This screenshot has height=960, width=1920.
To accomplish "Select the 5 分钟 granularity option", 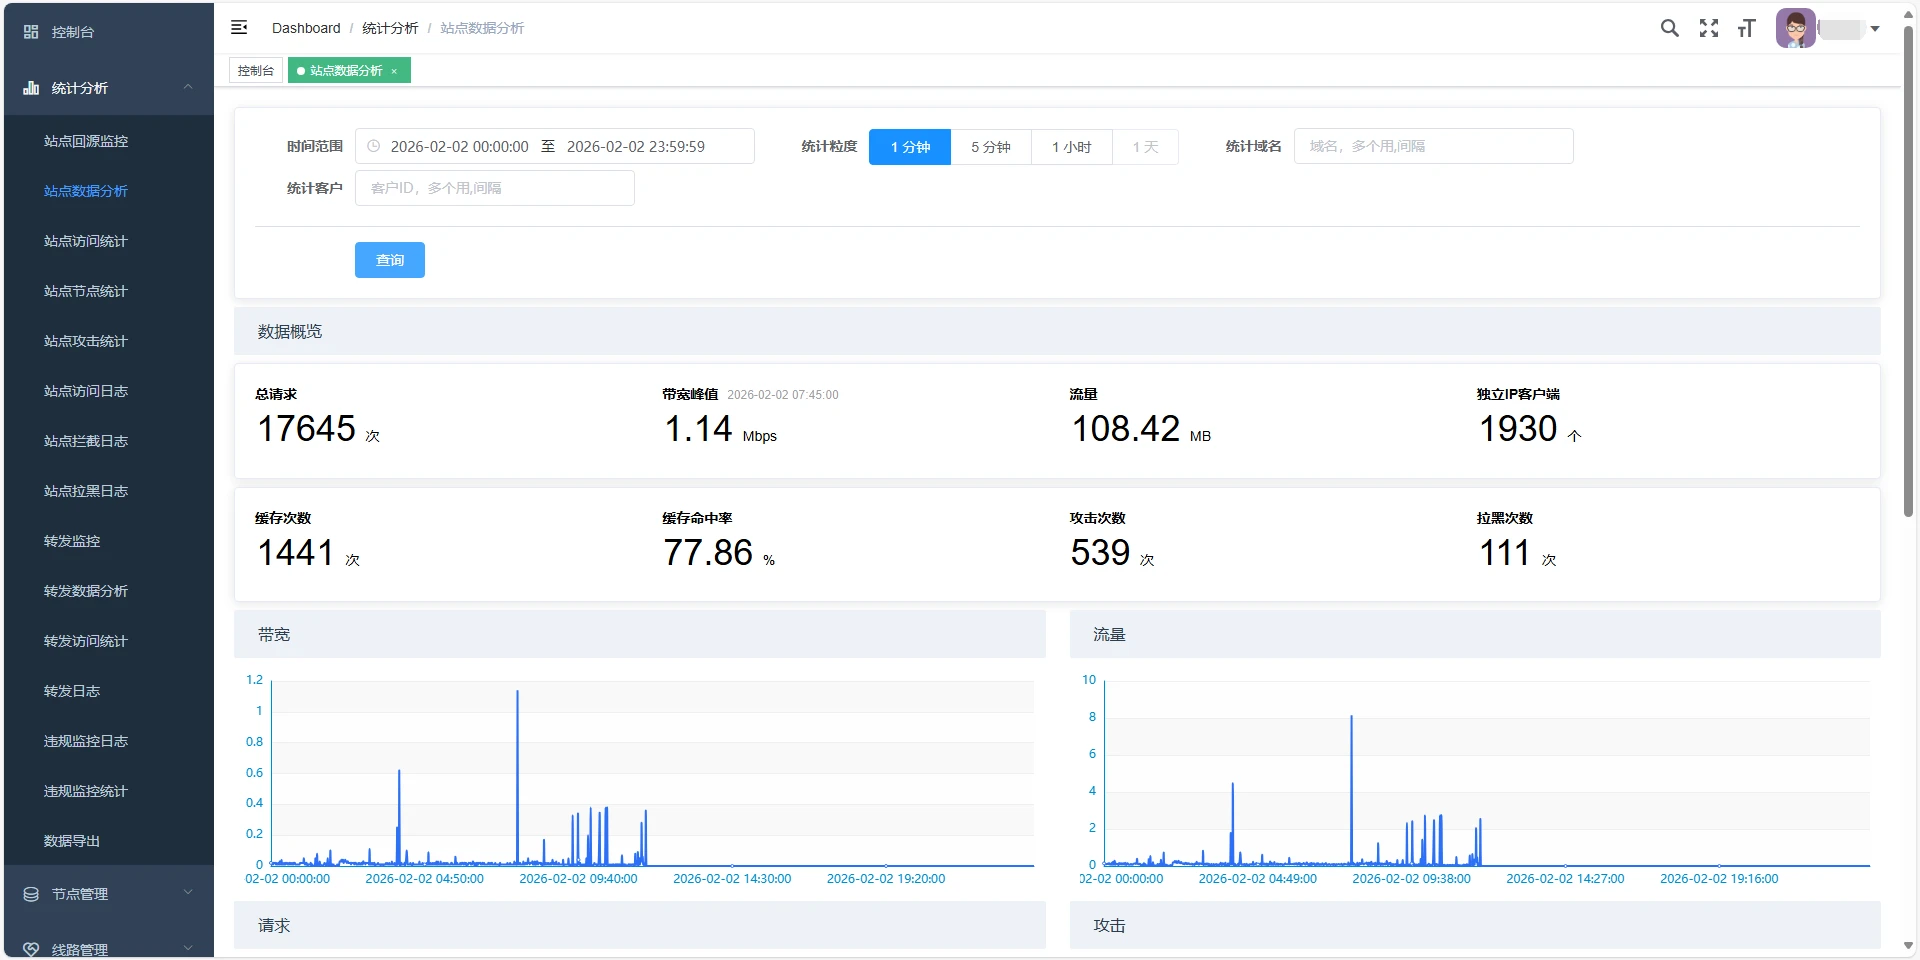I will coord(990,147).
